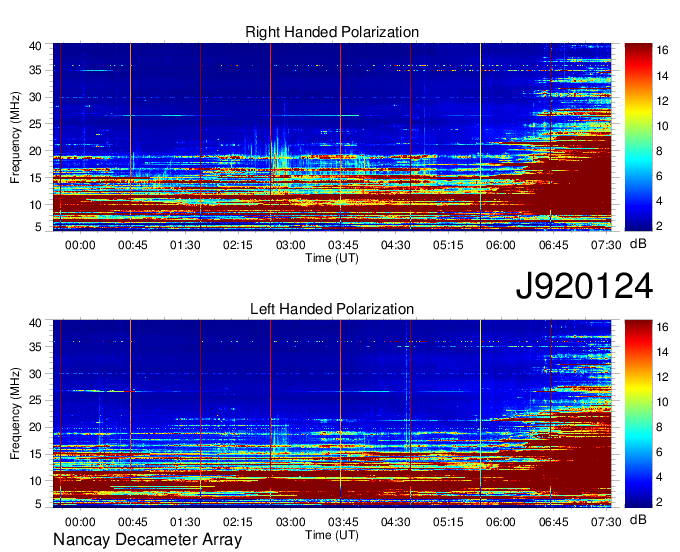Image resolution: width=680 pixels, height=552 pixels.
Task: Click the bottom plot's 'Frequency (MHz)' axis label
Action: 15,414
